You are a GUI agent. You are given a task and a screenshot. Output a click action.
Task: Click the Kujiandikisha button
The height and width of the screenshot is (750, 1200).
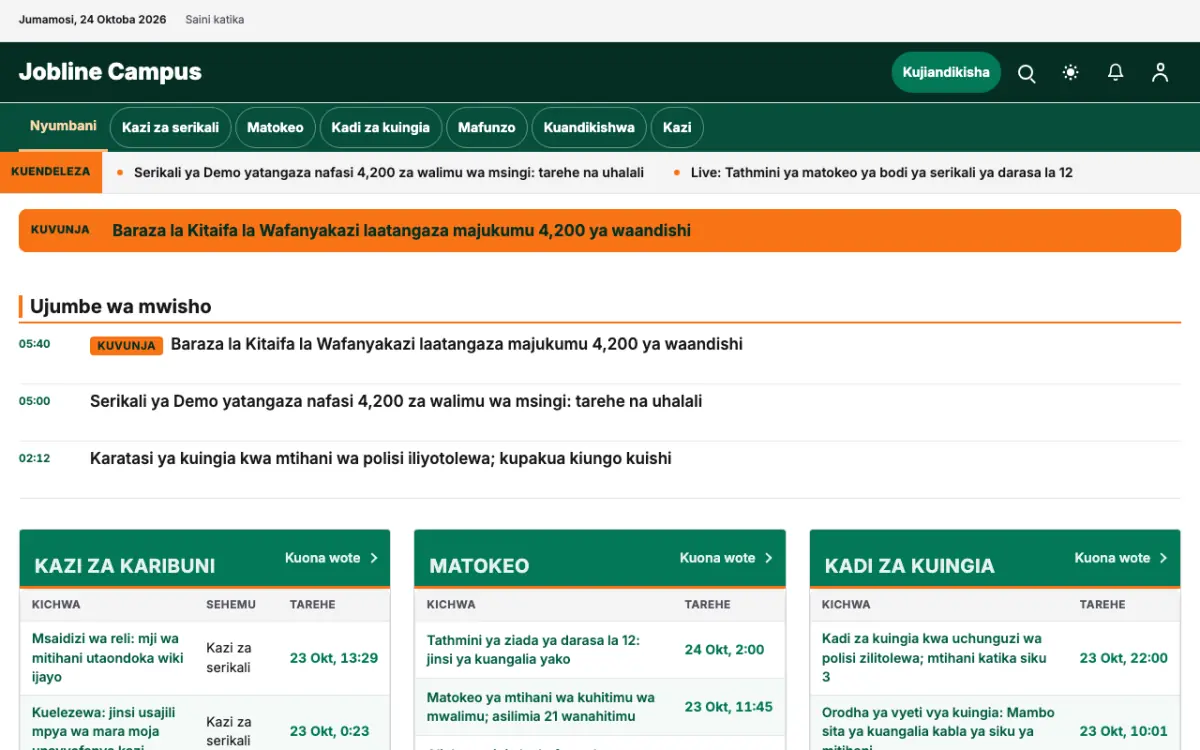click(946, 72)
